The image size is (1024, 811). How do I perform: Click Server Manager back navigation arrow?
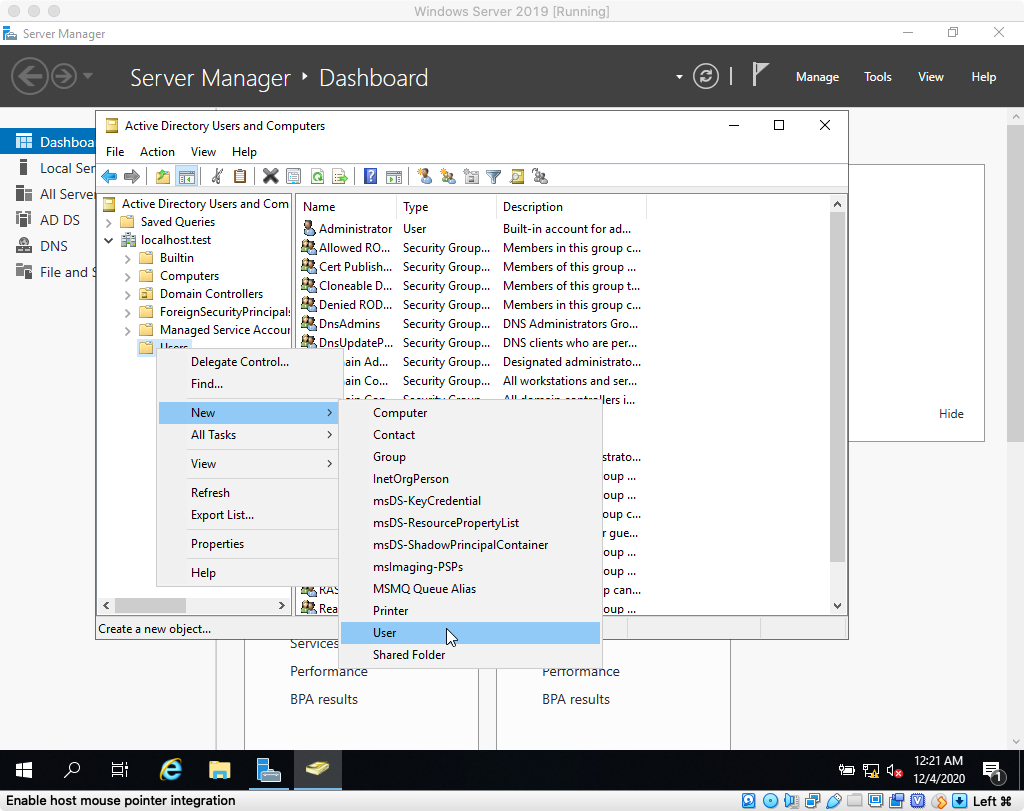click(x=29, y=76)
